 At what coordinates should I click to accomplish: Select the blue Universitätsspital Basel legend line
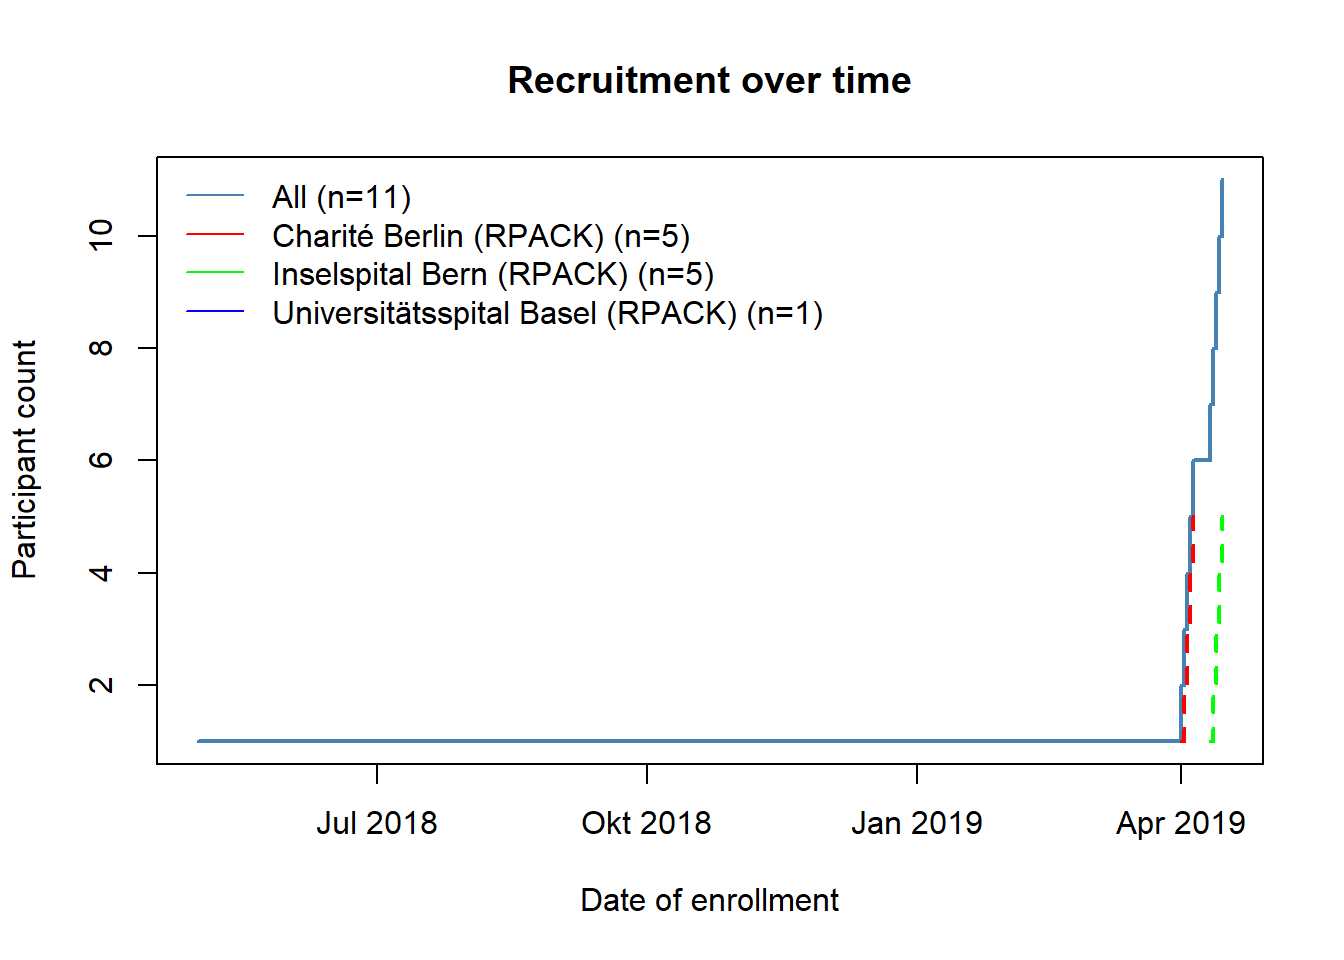(x=215, y=312)
